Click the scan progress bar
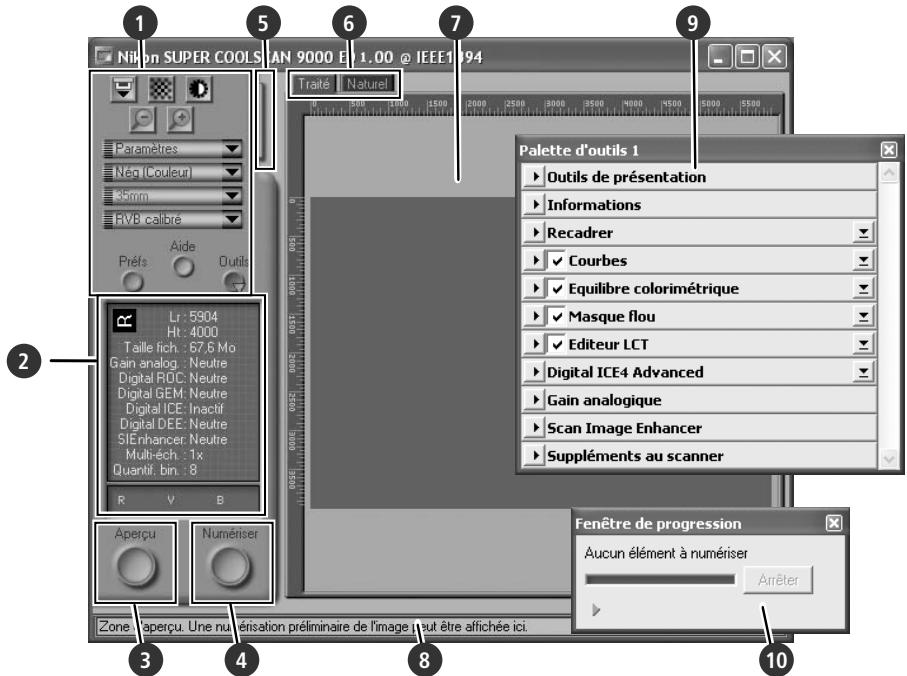 click(660, 579)
